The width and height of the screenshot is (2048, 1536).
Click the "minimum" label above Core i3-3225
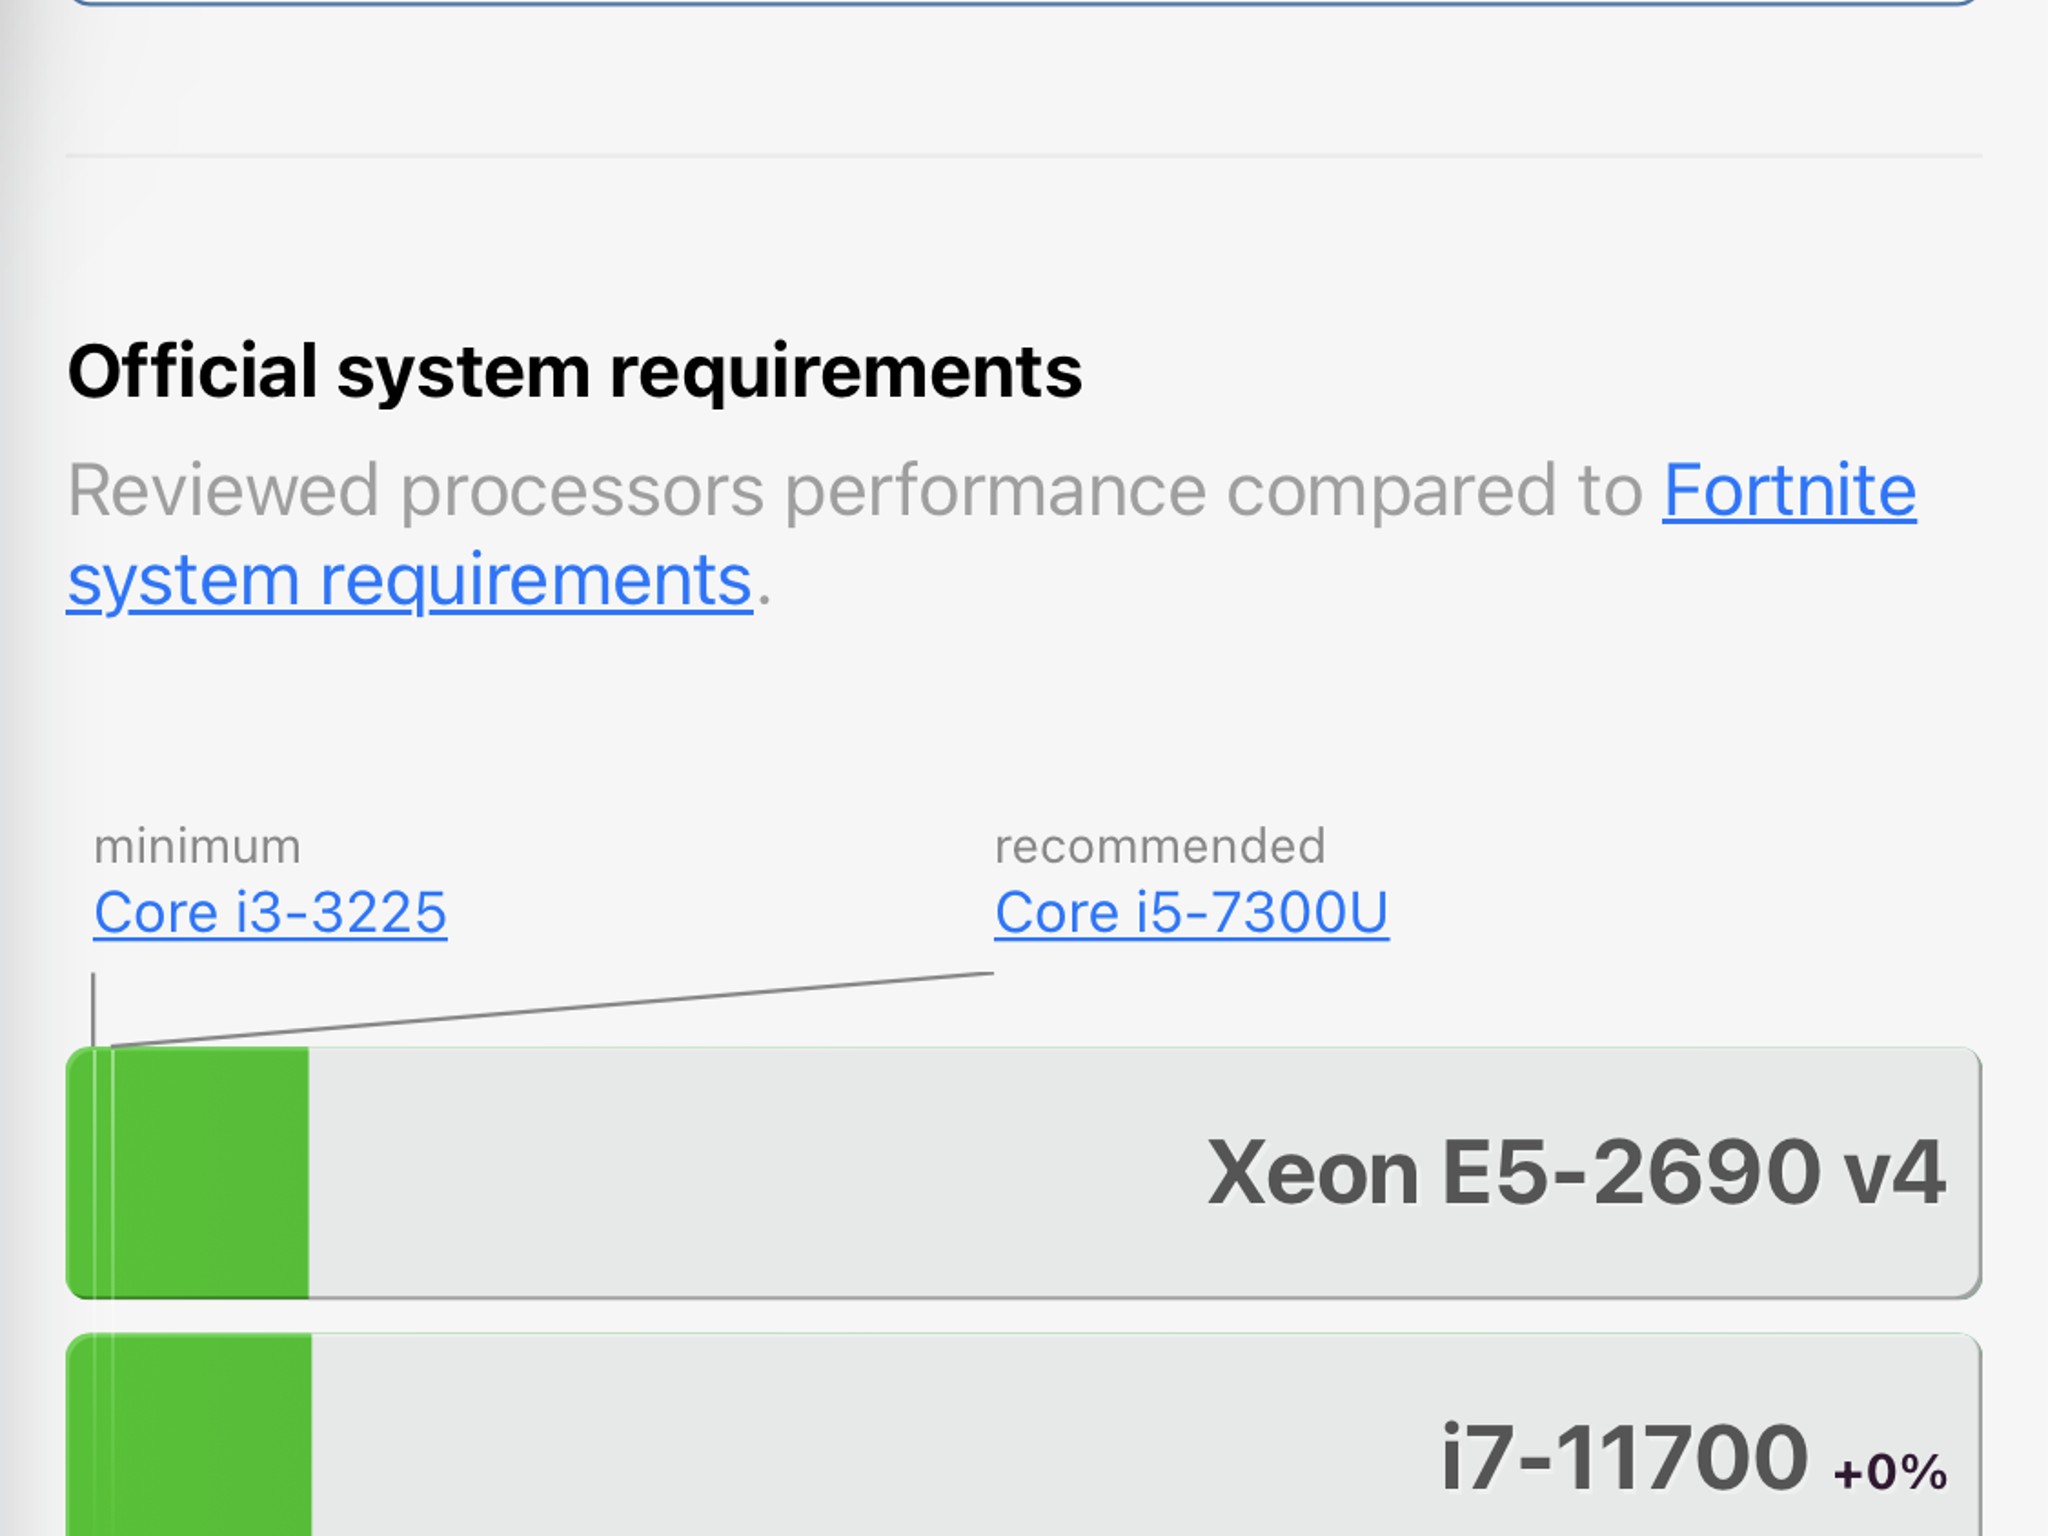(x=197, y=847)
